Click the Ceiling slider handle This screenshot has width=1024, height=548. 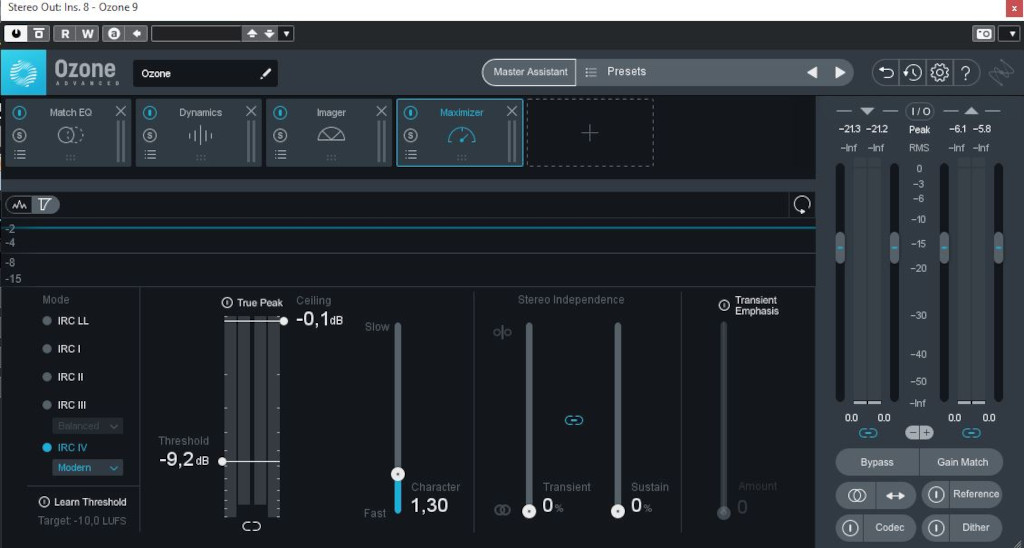tap(283, 321)
